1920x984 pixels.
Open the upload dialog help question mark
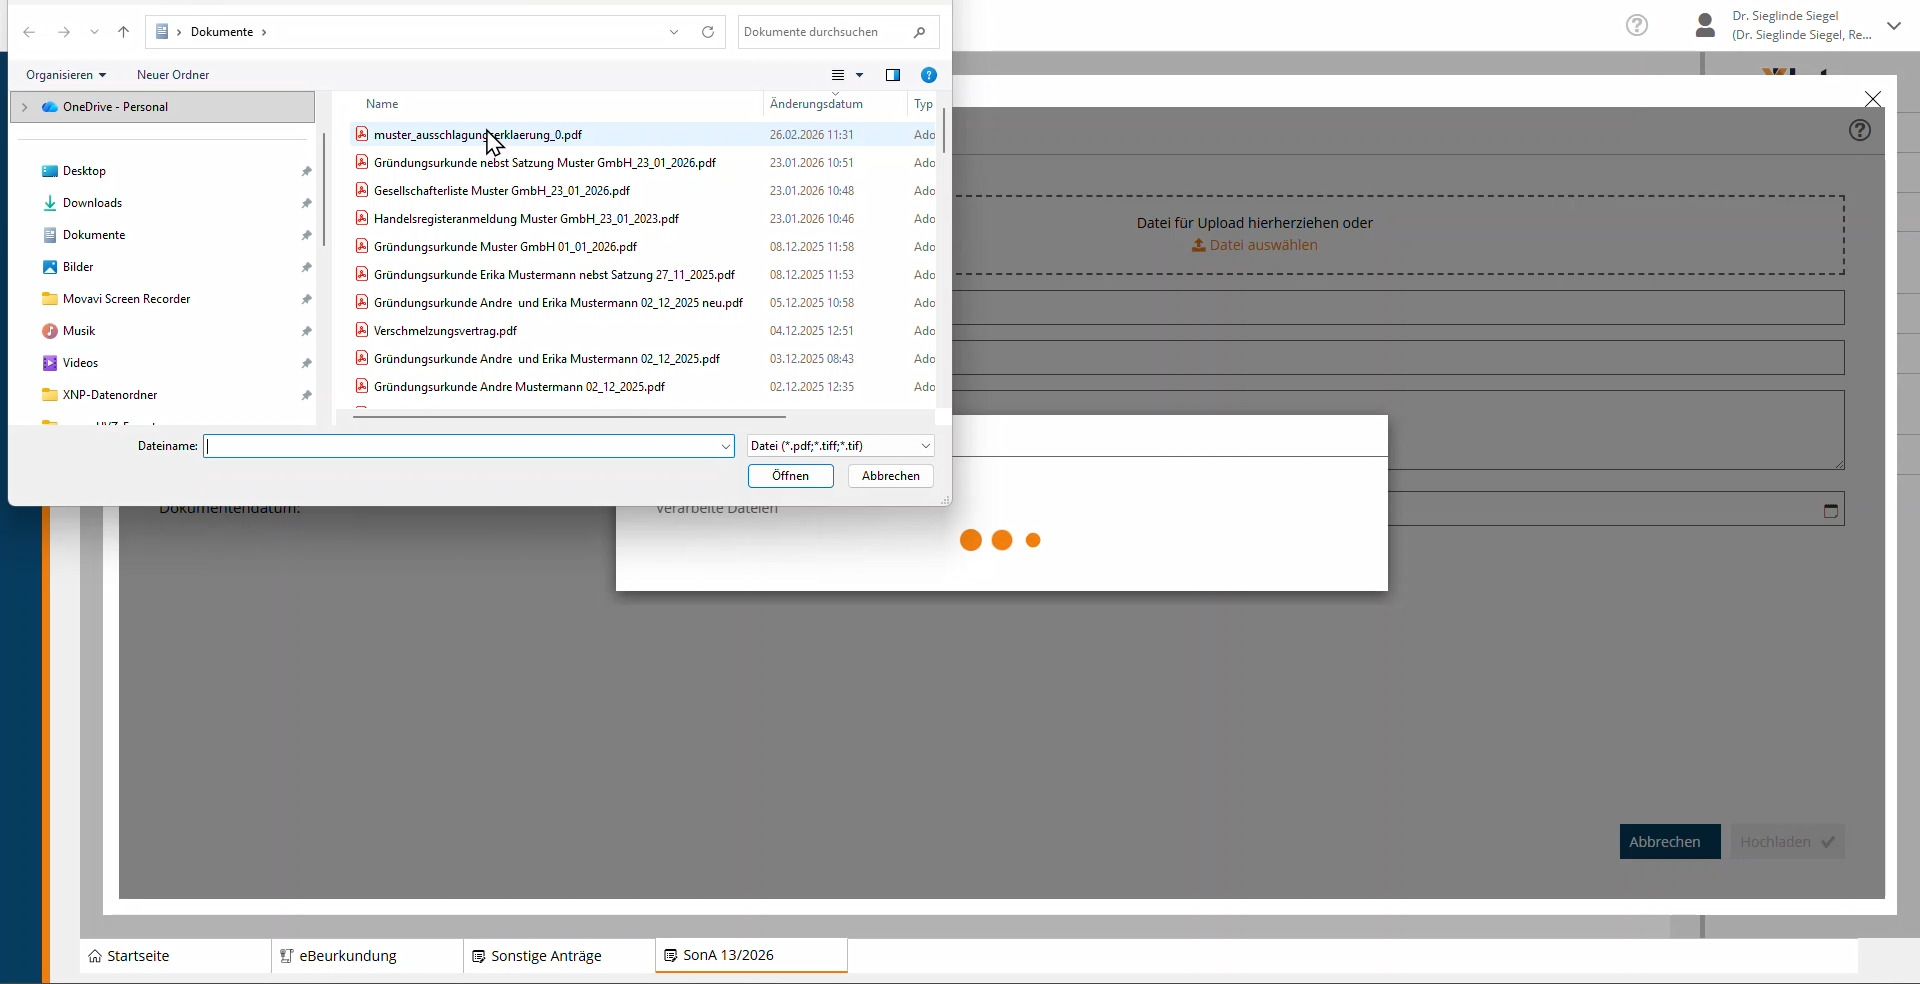(x=1860, y=130)
